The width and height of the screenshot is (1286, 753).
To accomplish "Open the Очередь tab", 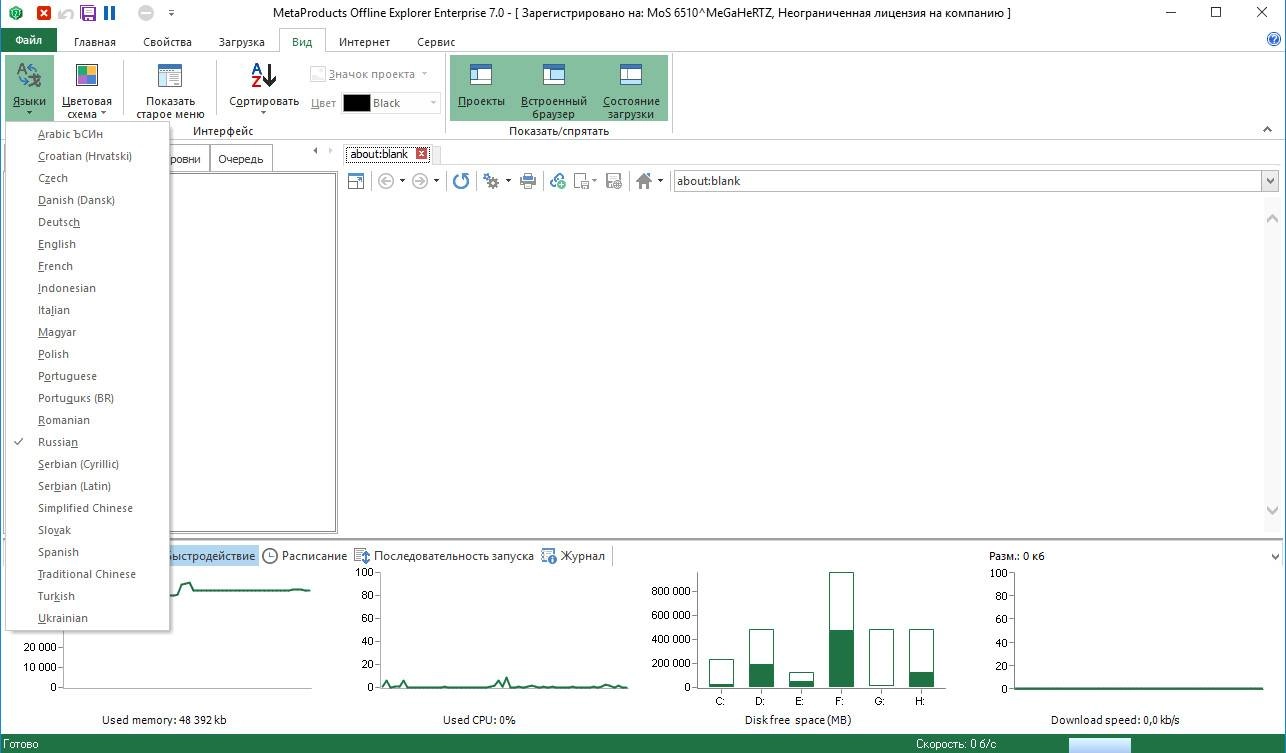I will (x=241, y=159).
